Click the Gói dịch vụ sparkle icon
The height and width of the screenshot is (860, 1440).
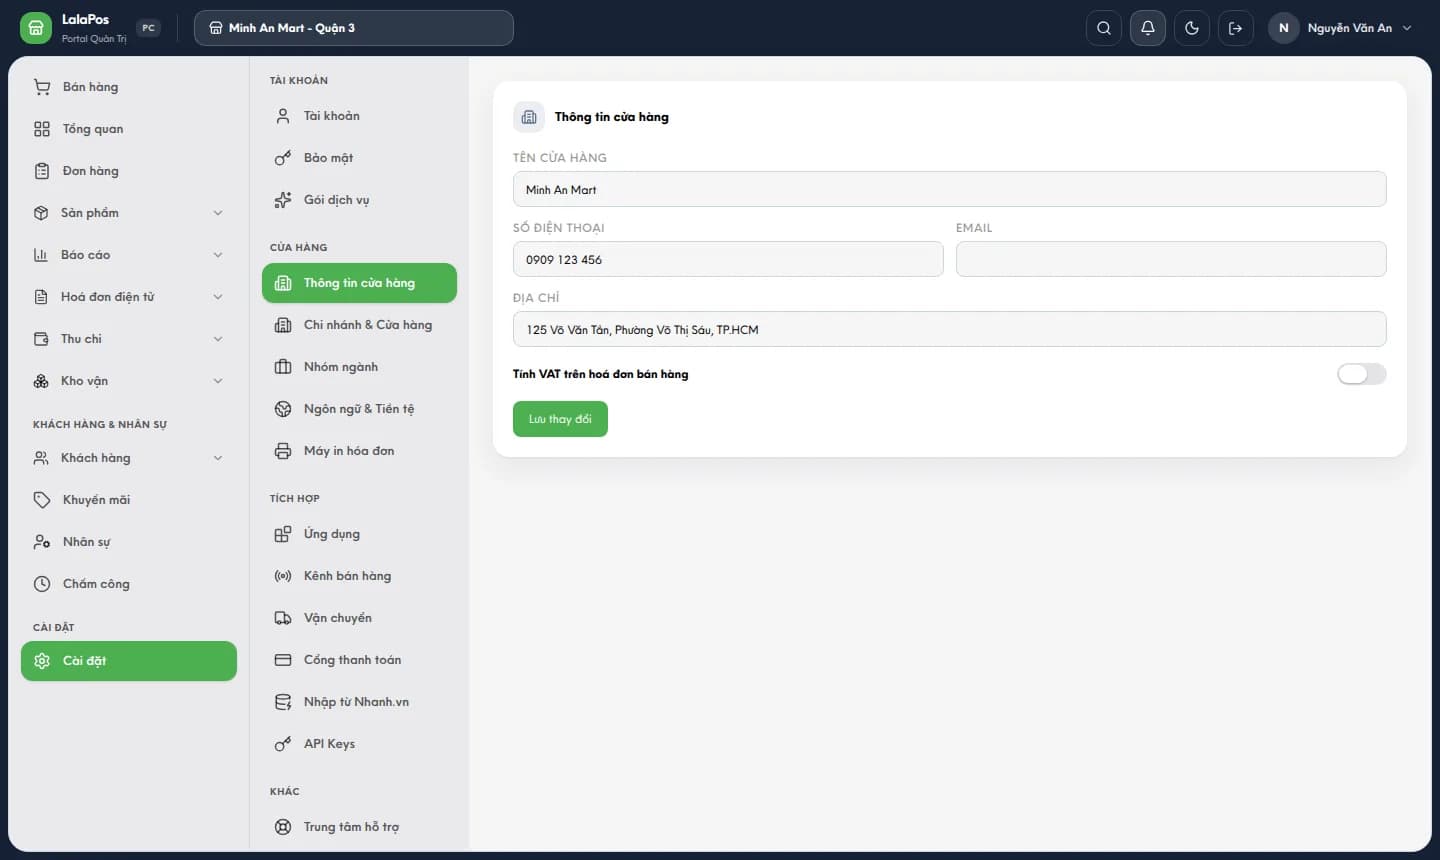[x=283, y=200]
